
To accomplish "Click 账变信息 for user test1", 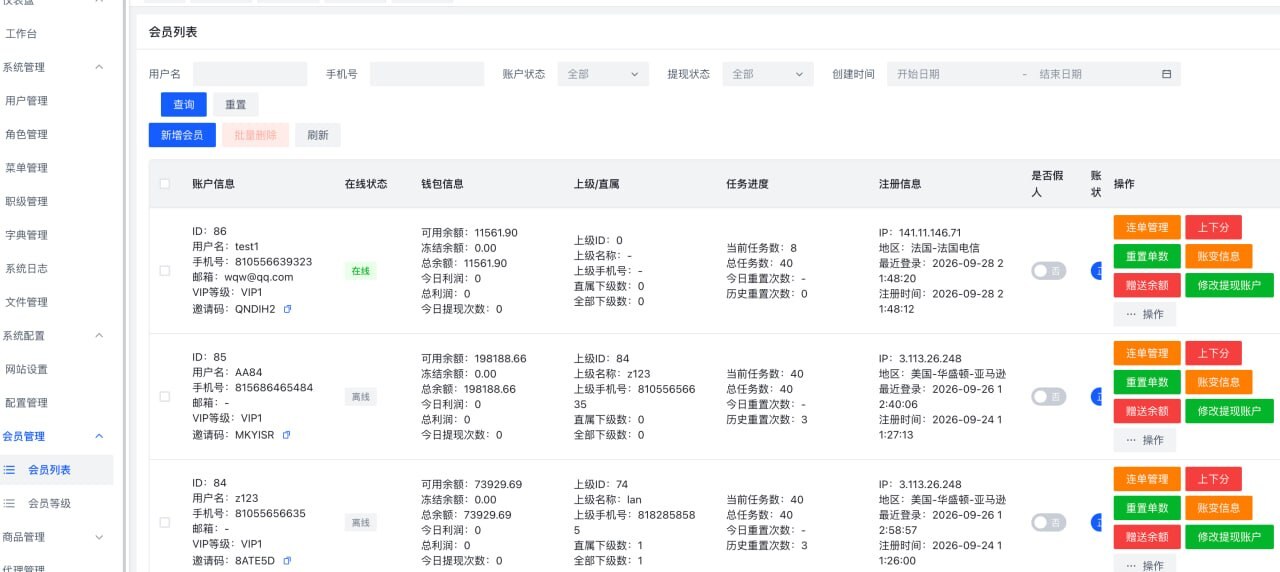I will tap(1219, 256).
